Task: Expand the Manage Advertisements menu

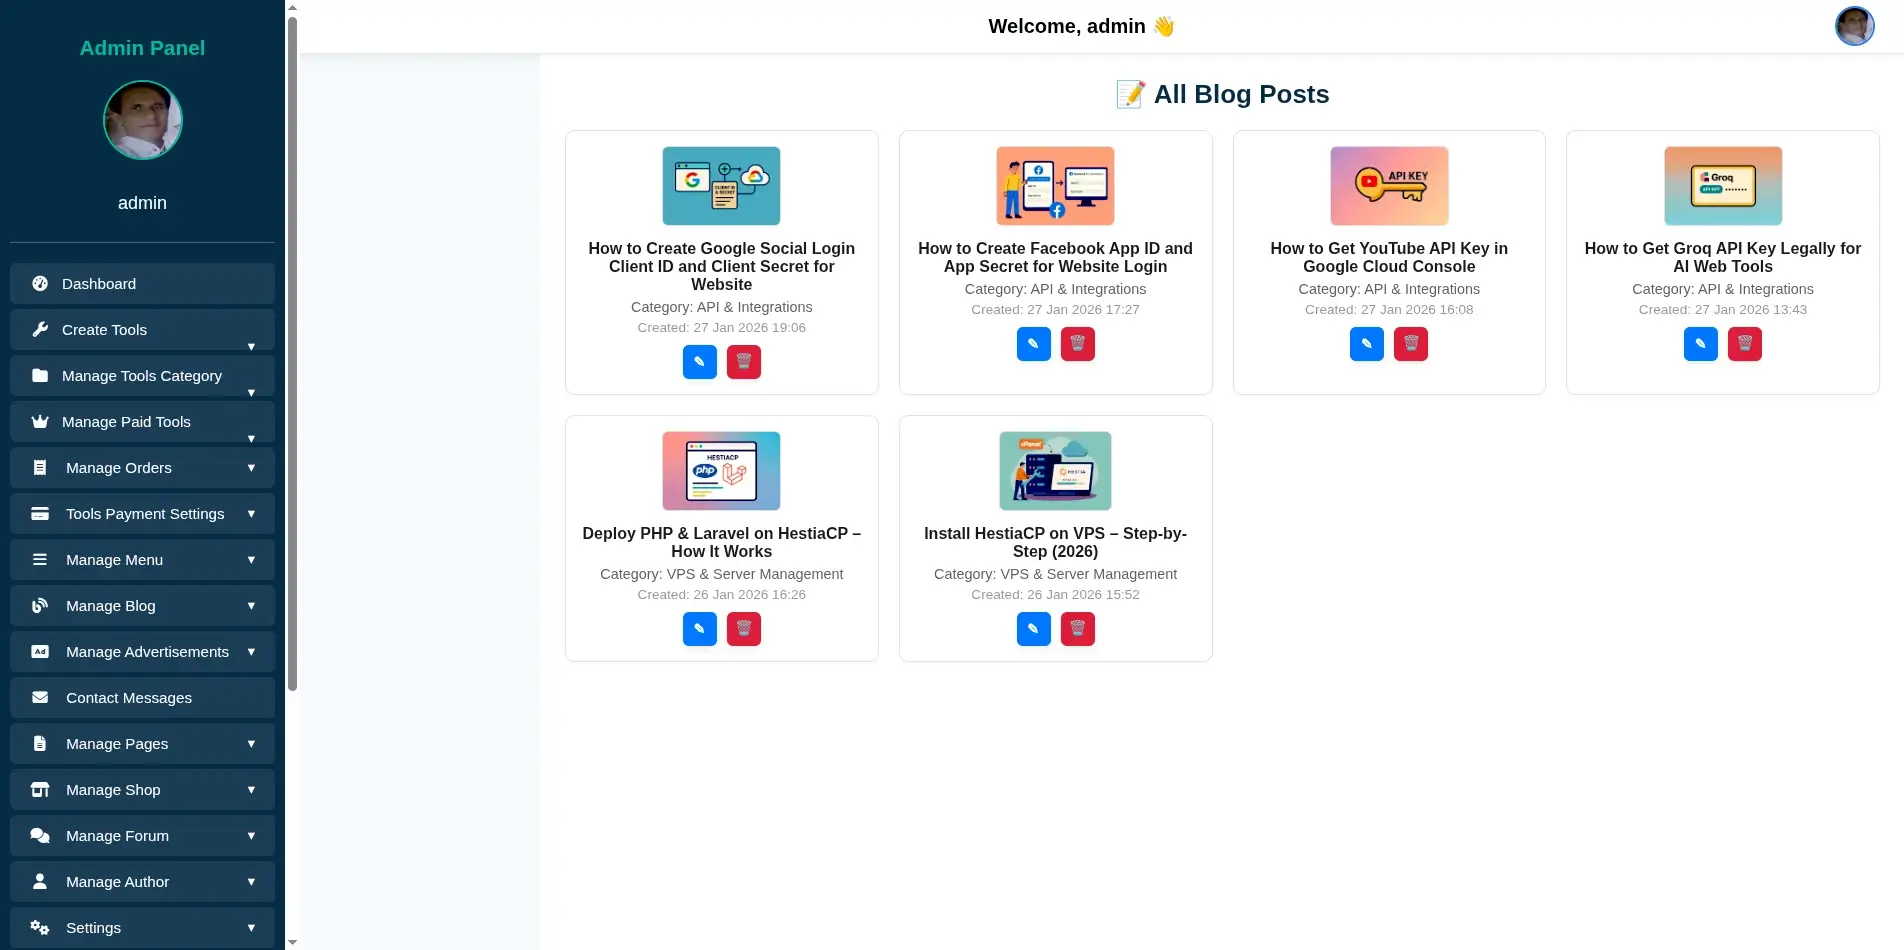Action: tap(250, 651)
